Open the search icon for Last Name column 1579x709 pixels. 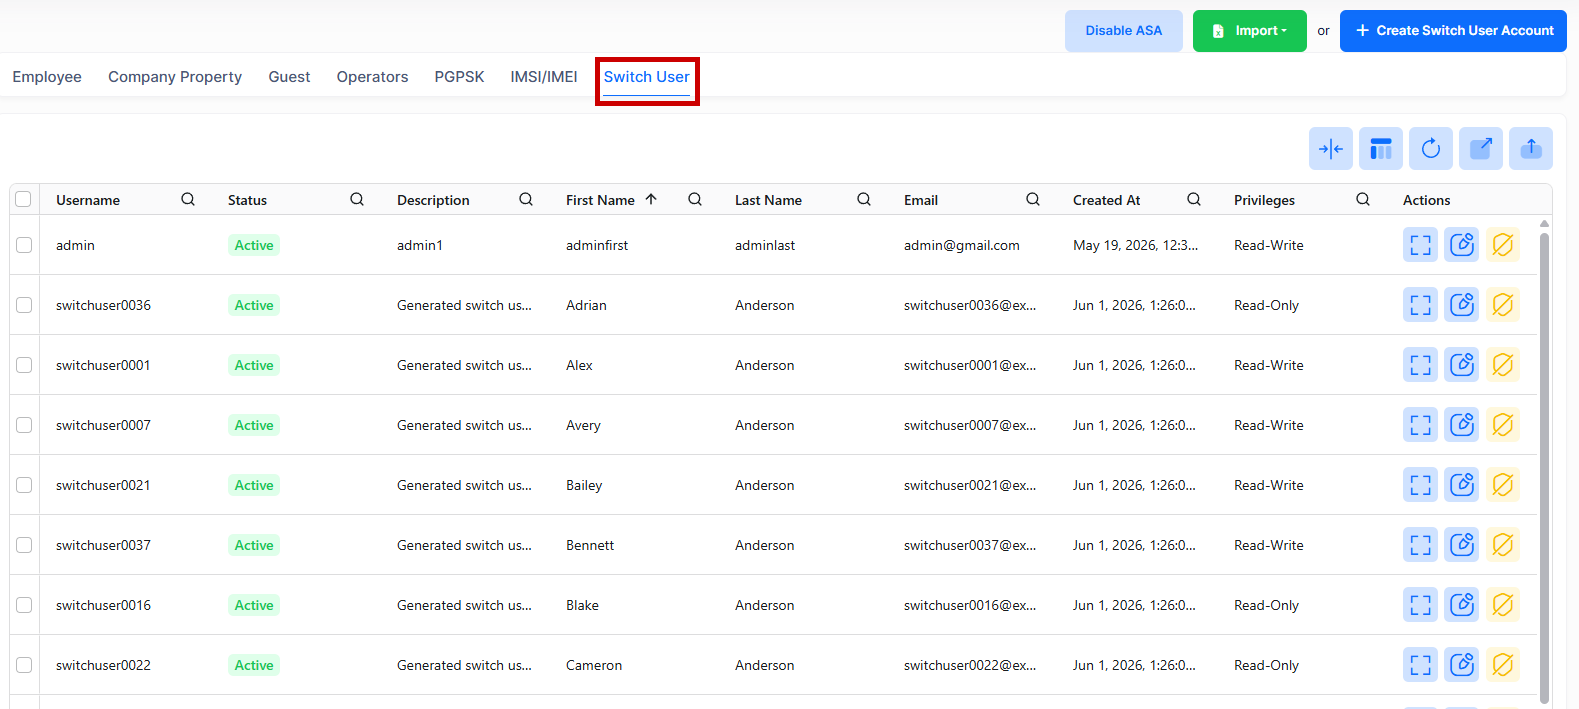pos(864,199)
